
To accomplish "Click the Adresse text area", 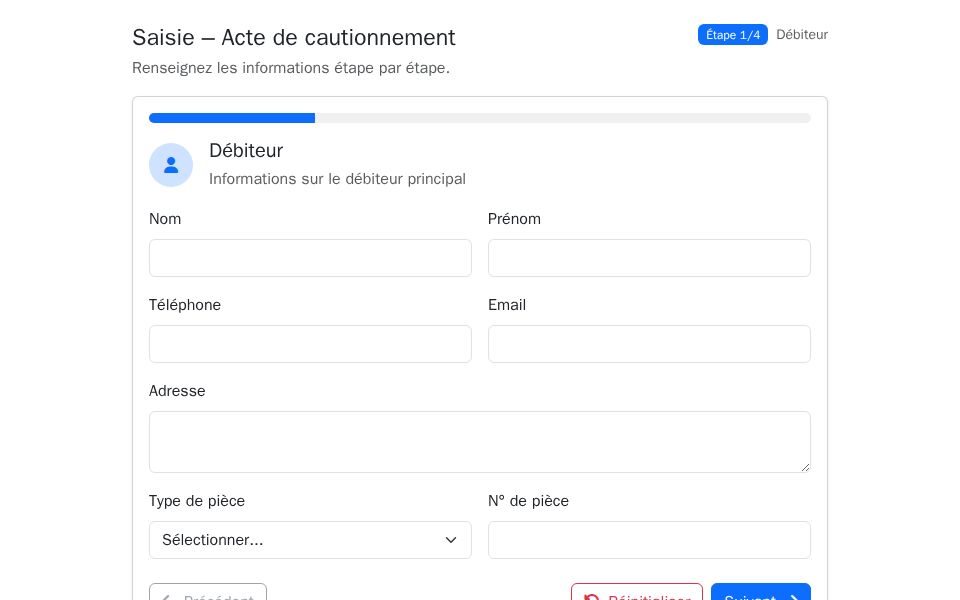I will [480, 441].
